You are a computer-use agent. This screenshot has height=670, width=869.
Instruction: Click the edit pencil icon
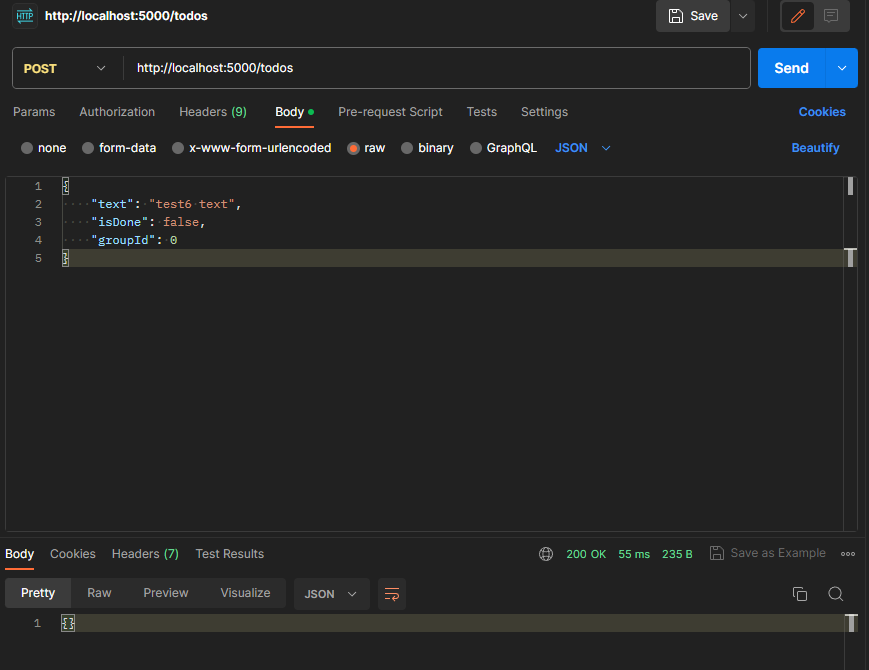pos(798,16)
